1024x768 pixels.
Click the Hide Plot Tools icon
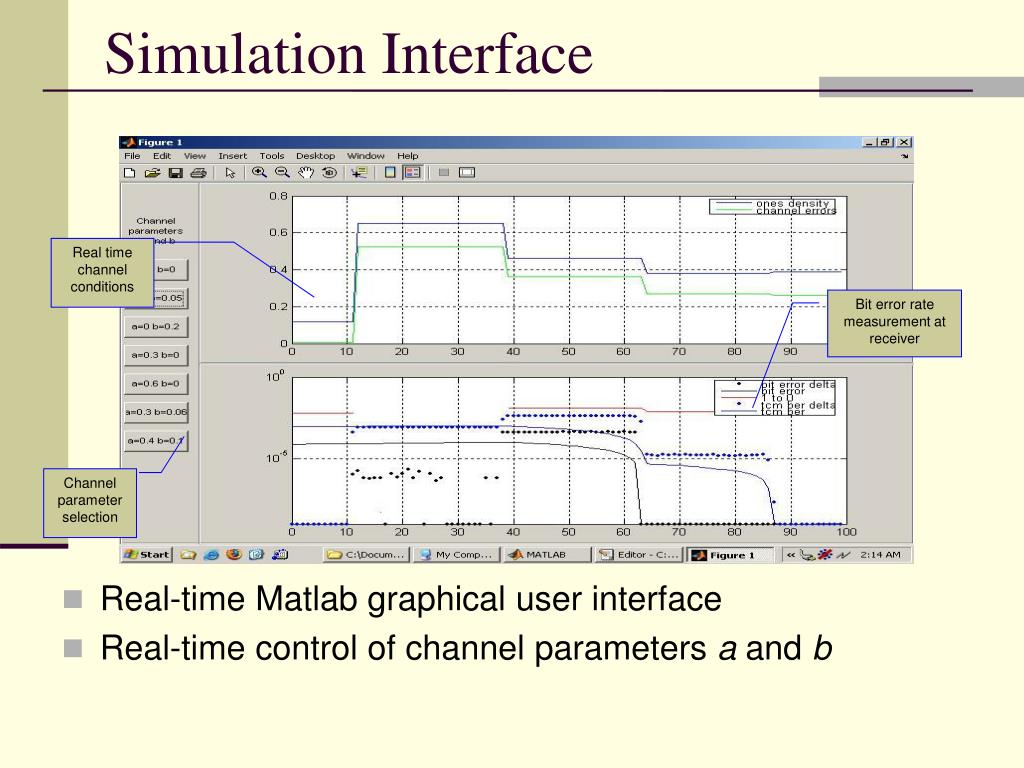(x=444, y=172)
